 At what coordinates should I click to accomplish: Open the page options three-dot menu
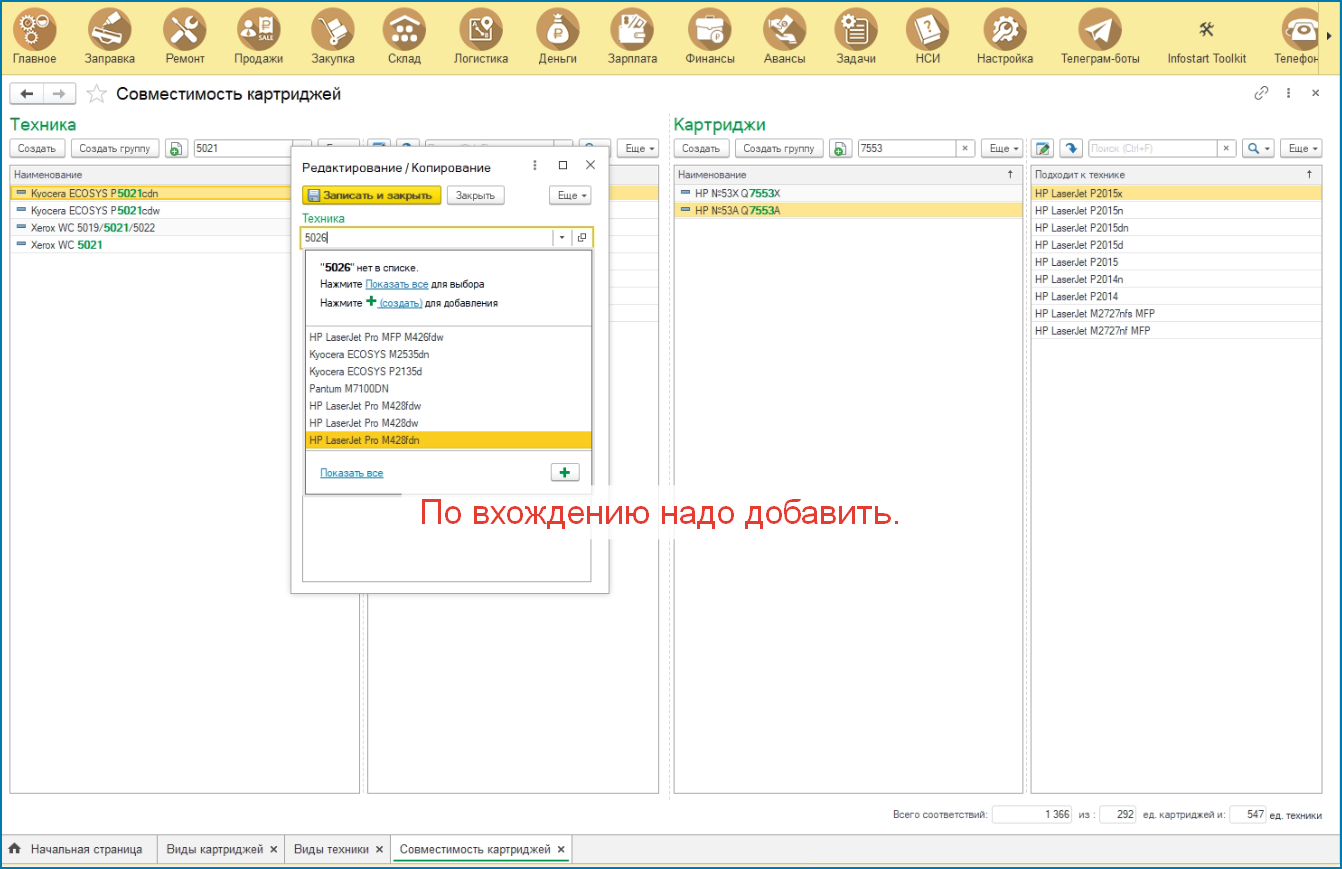[x=1289, y=93]
